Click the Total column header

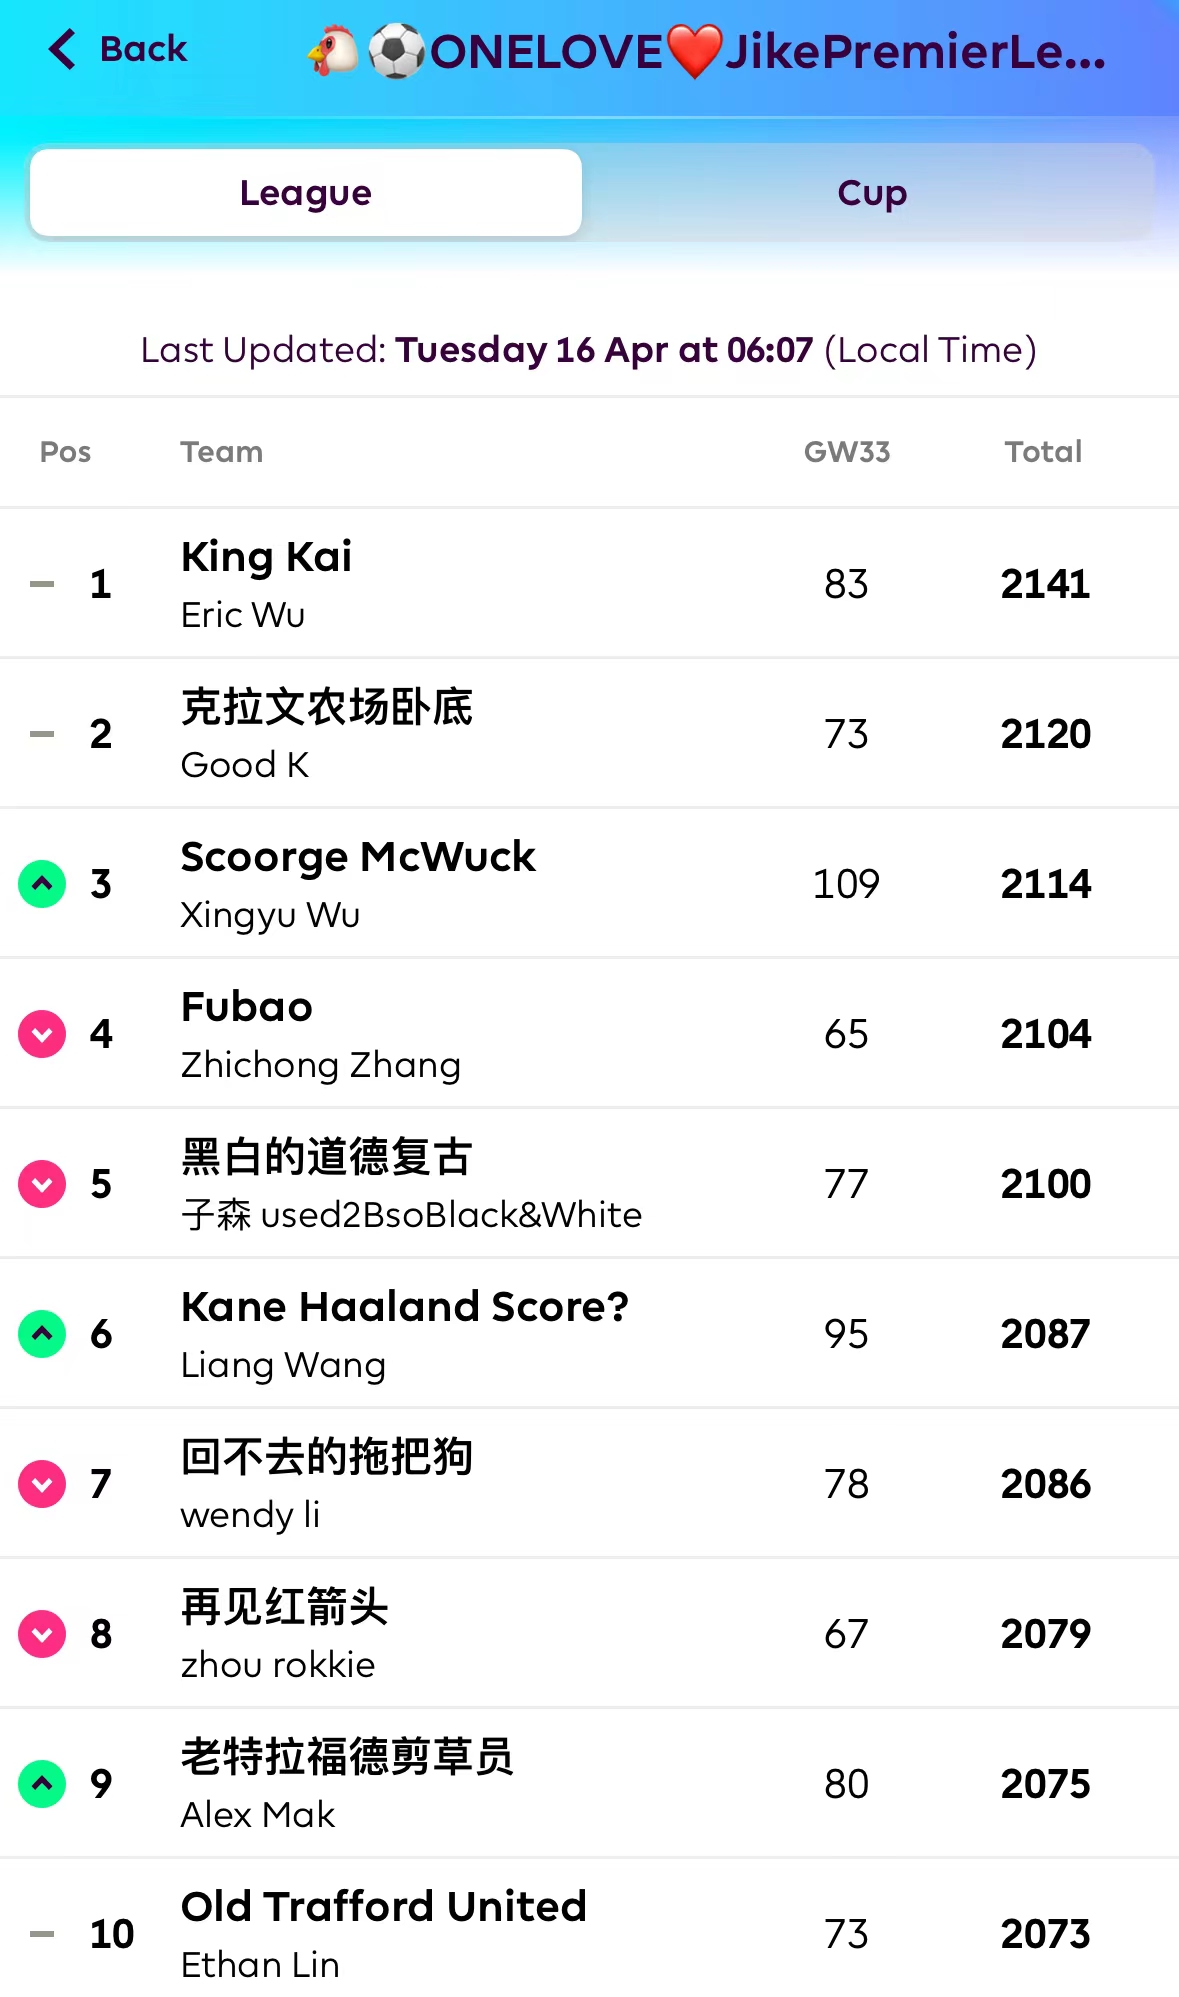coord(1043,452)
